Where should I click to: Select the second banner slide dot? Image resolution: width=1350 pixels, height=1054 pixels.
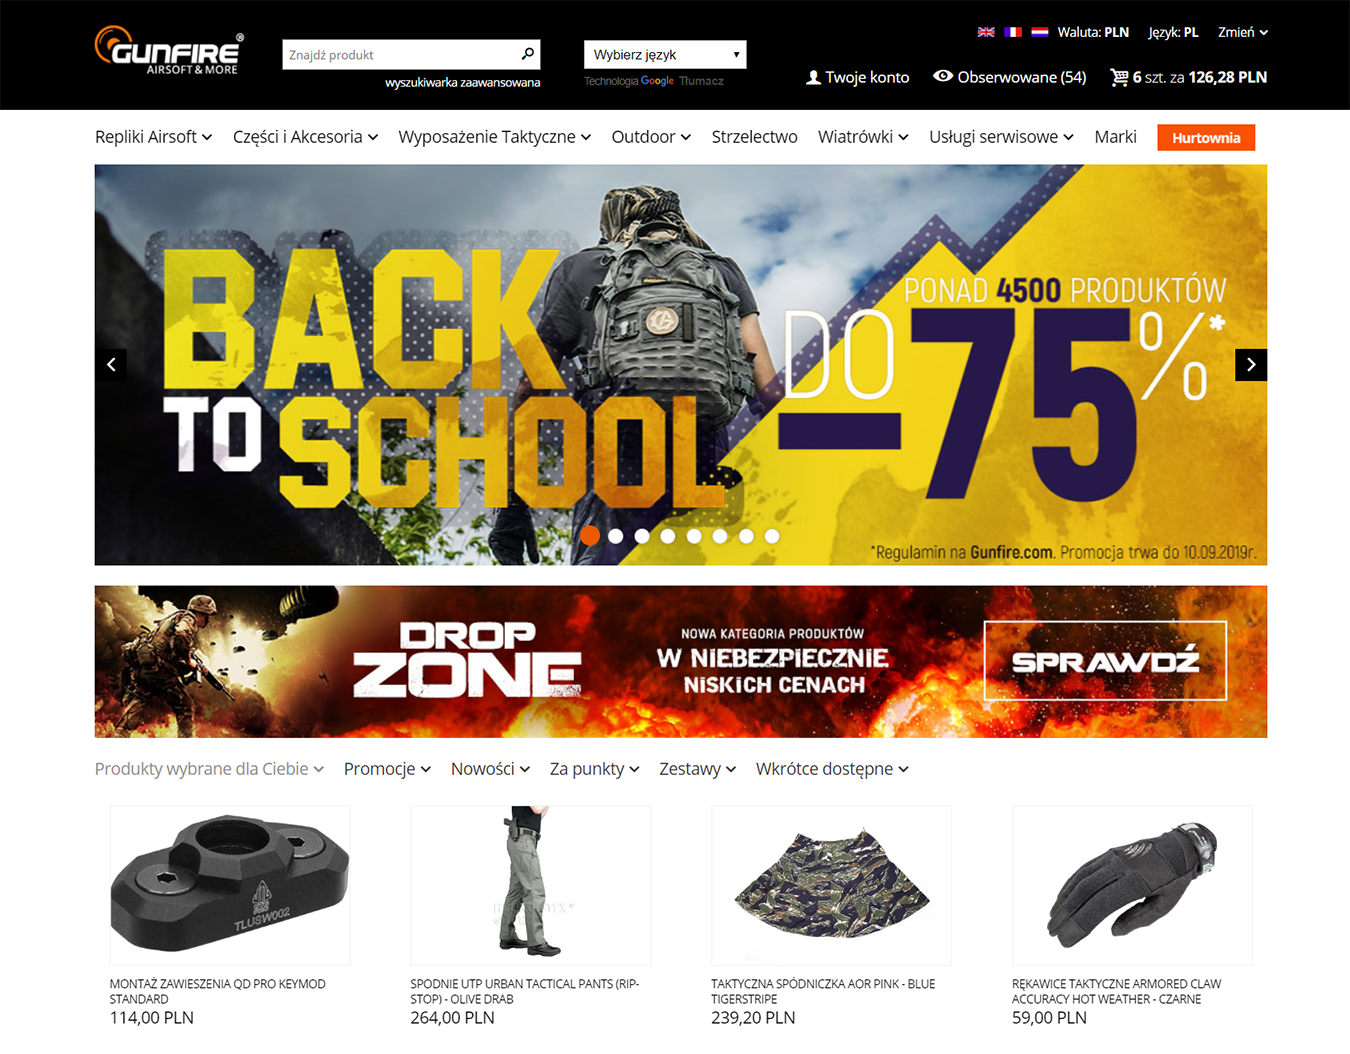[x=616, y=536]
